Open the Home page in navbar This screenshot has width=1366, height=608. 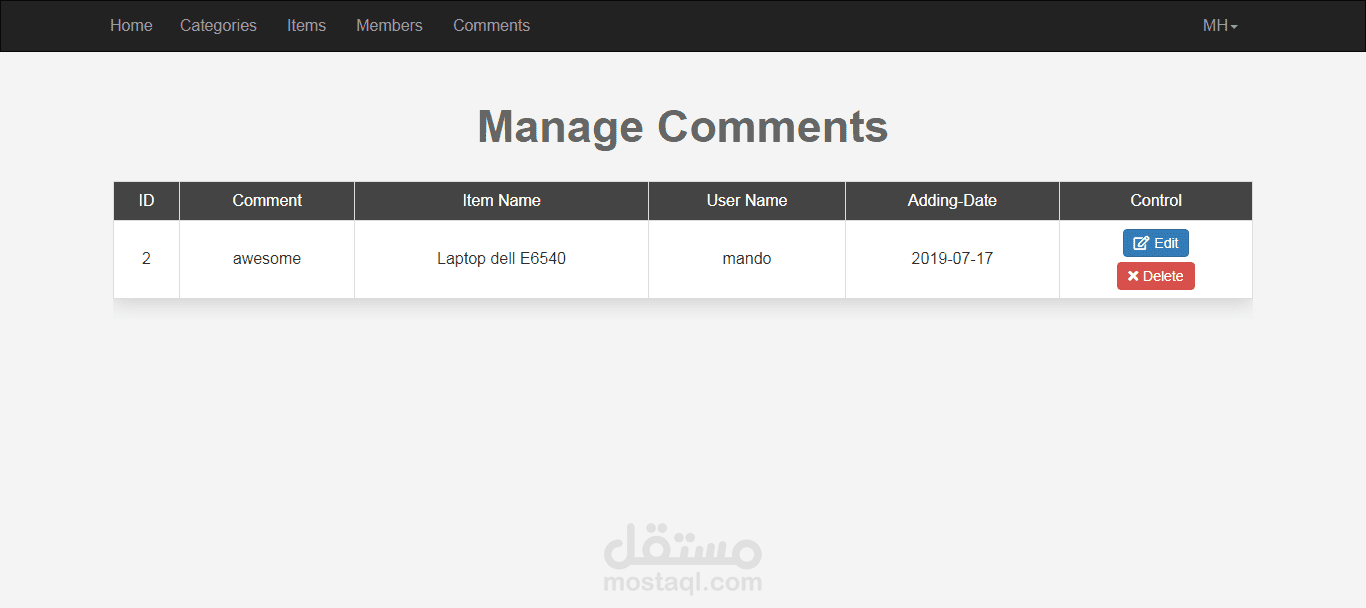tap(131, 26)
